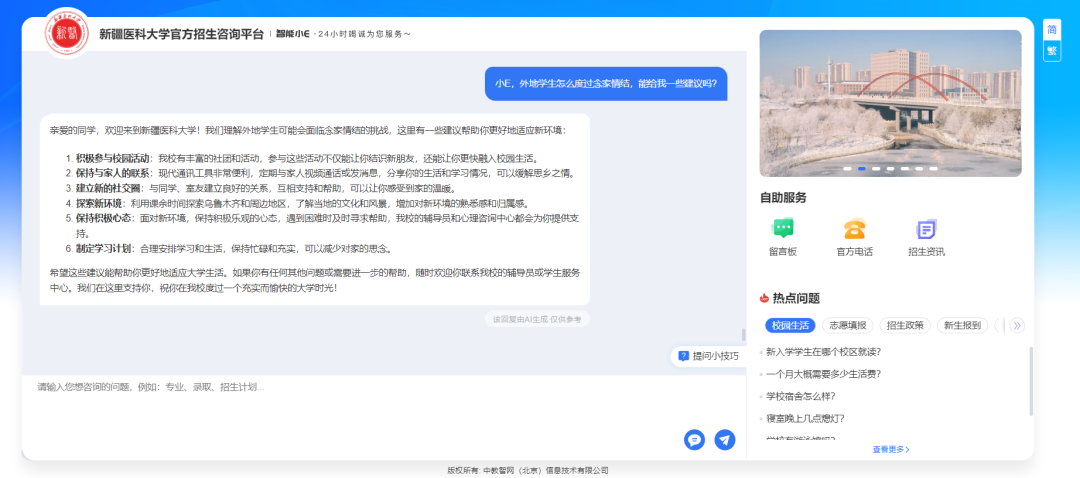The height and width of the screenshot is (478, 1080).
Task: Switch to simplified Chinese with 简 toggle
Action: coord(1052,29)
